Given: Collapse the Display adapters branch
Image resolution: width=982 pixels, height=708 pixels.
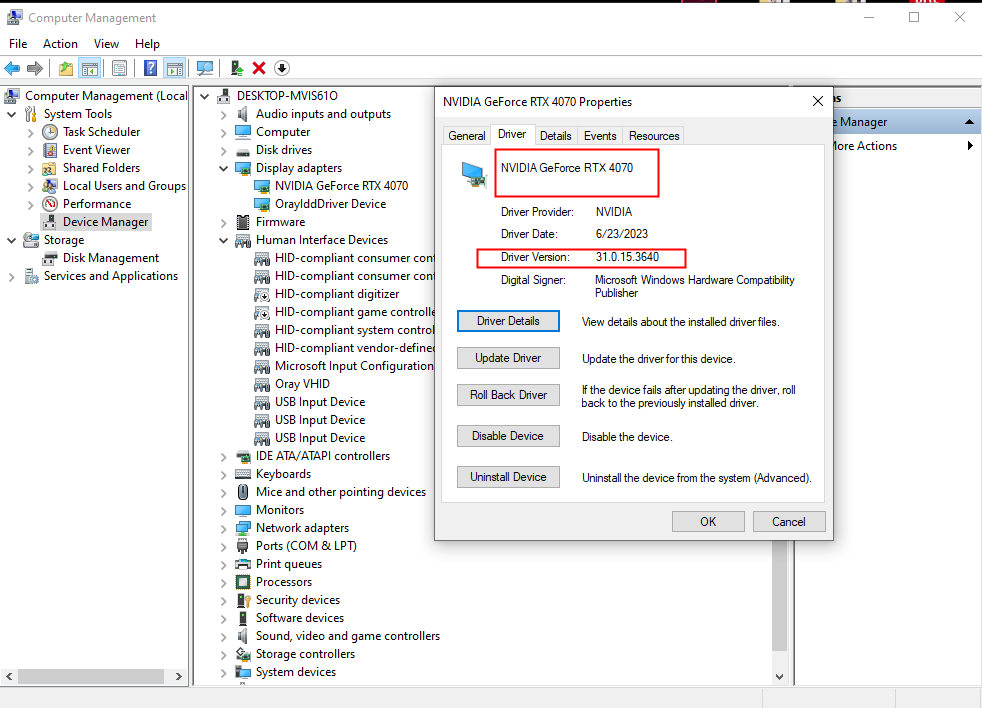Looking at the screenshot, I should [x=223, y=167].
